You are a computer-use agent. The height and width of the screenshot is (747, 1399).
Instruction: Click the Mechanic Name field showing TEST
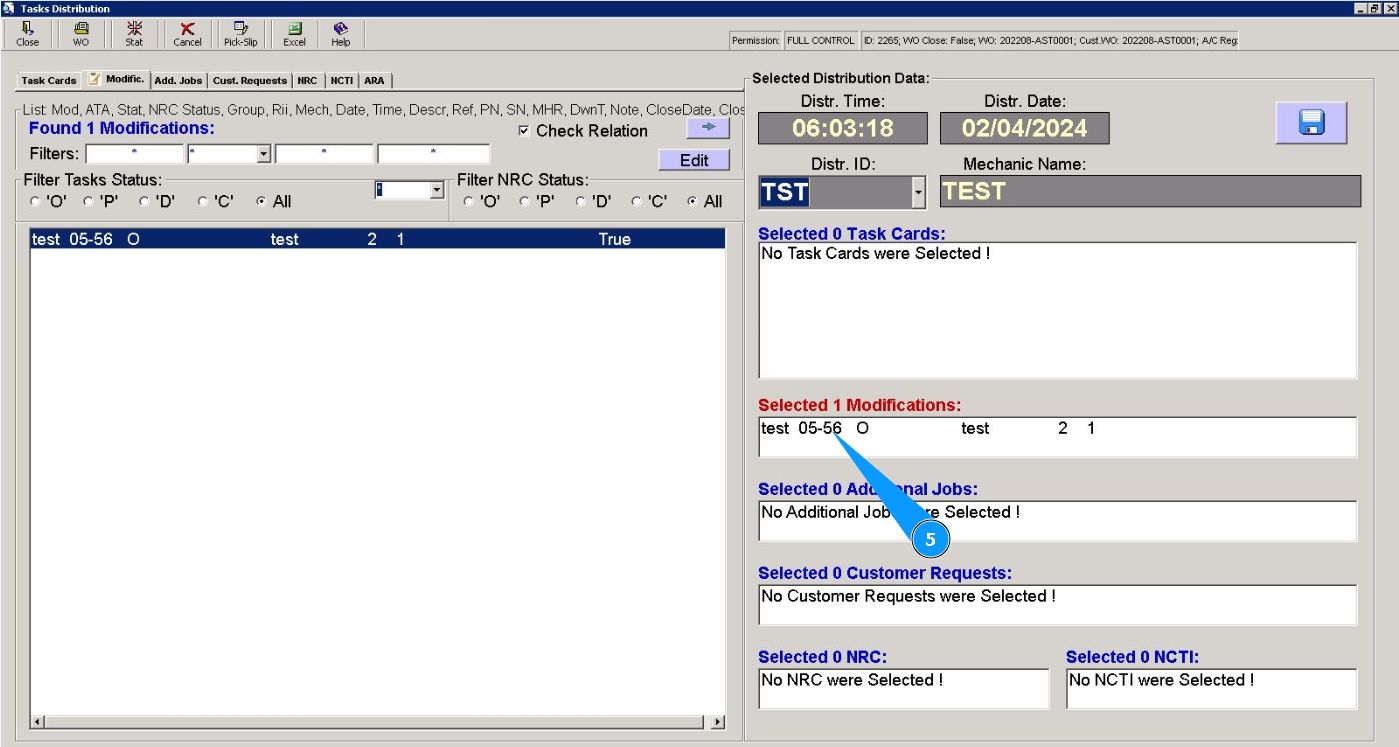click(1150, 192)
